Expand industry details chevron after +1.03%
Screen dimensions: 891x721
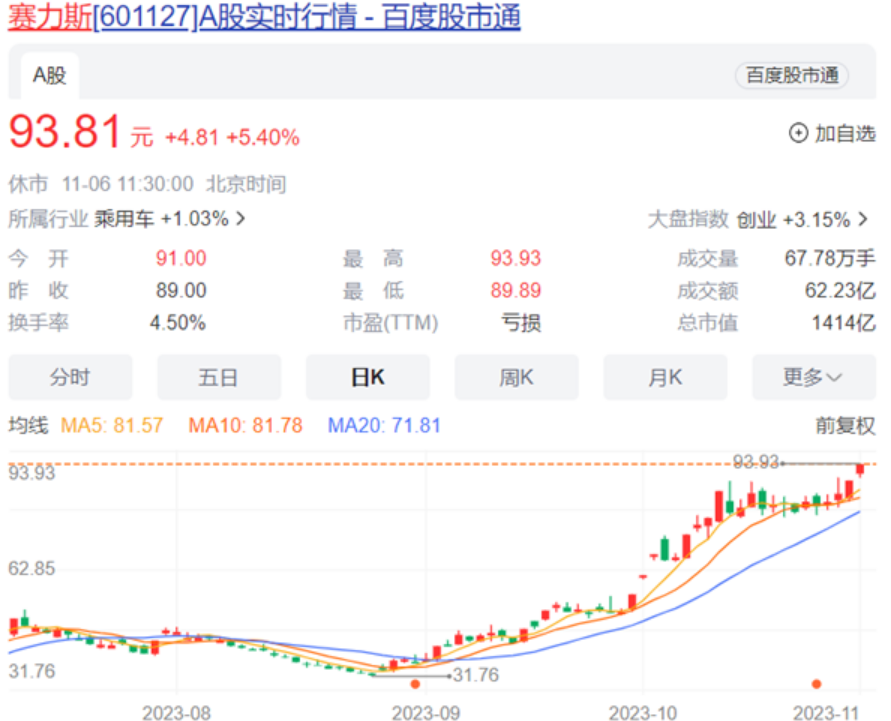point(241,219)
